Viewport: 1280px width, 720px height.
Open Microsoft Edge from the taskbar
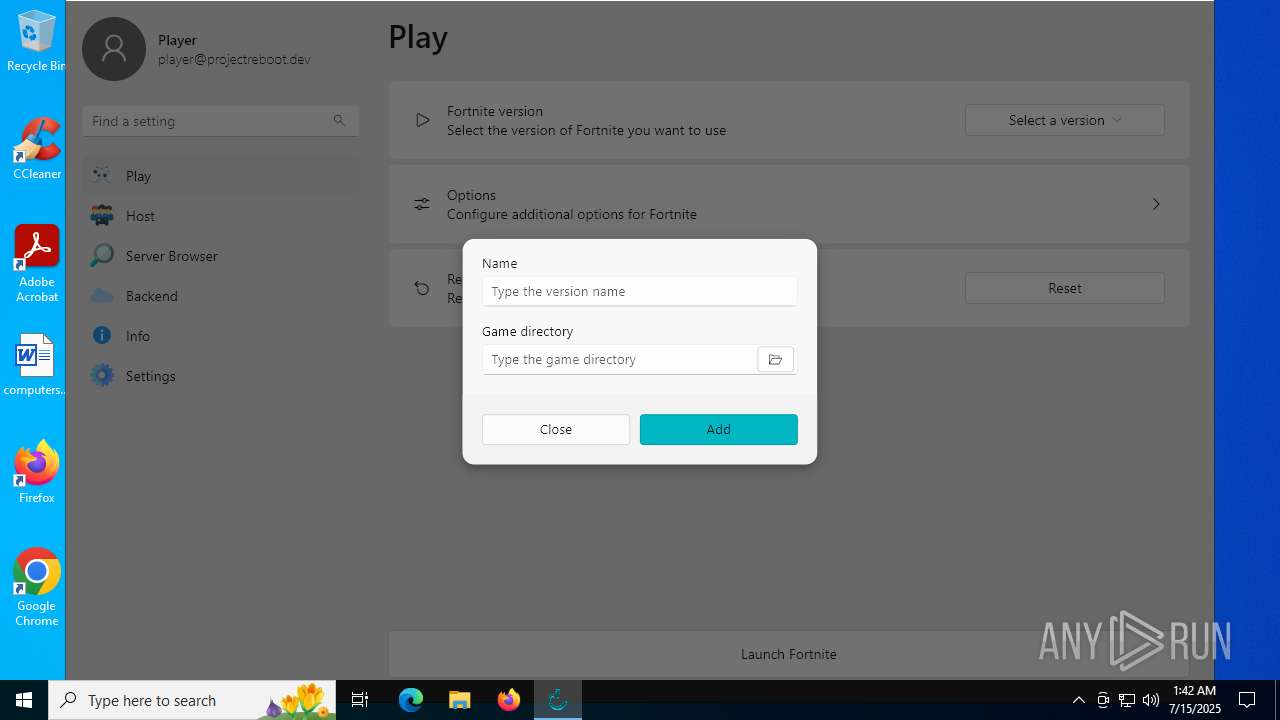411,700
